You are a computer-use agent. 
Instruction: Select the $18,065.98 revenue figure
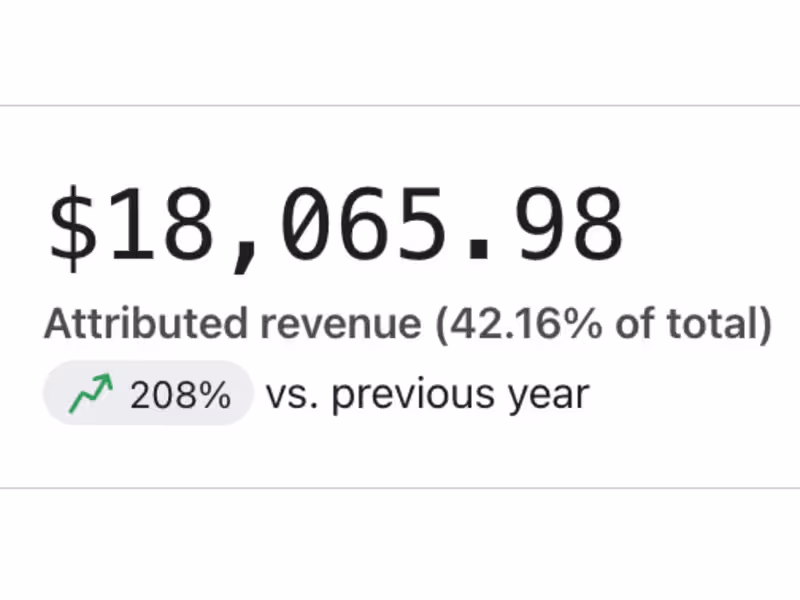tap(336, 226)
